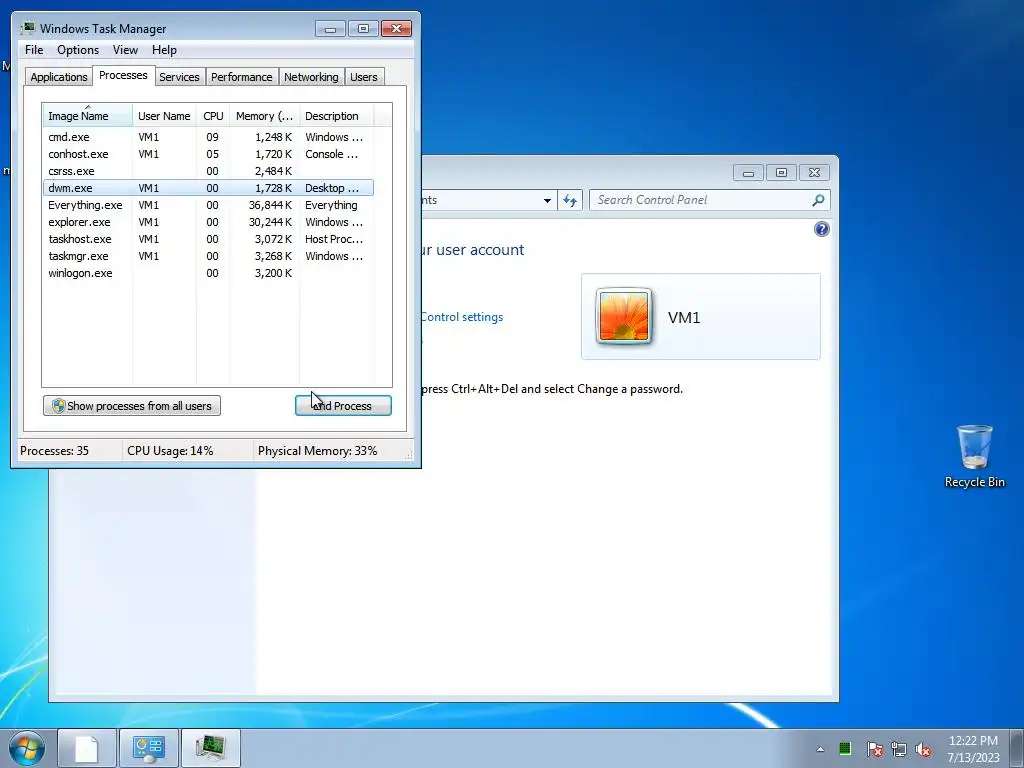Screen dimensions: 1024x768
Task: Select the csrss.exe process
Action: click(208, 171)
